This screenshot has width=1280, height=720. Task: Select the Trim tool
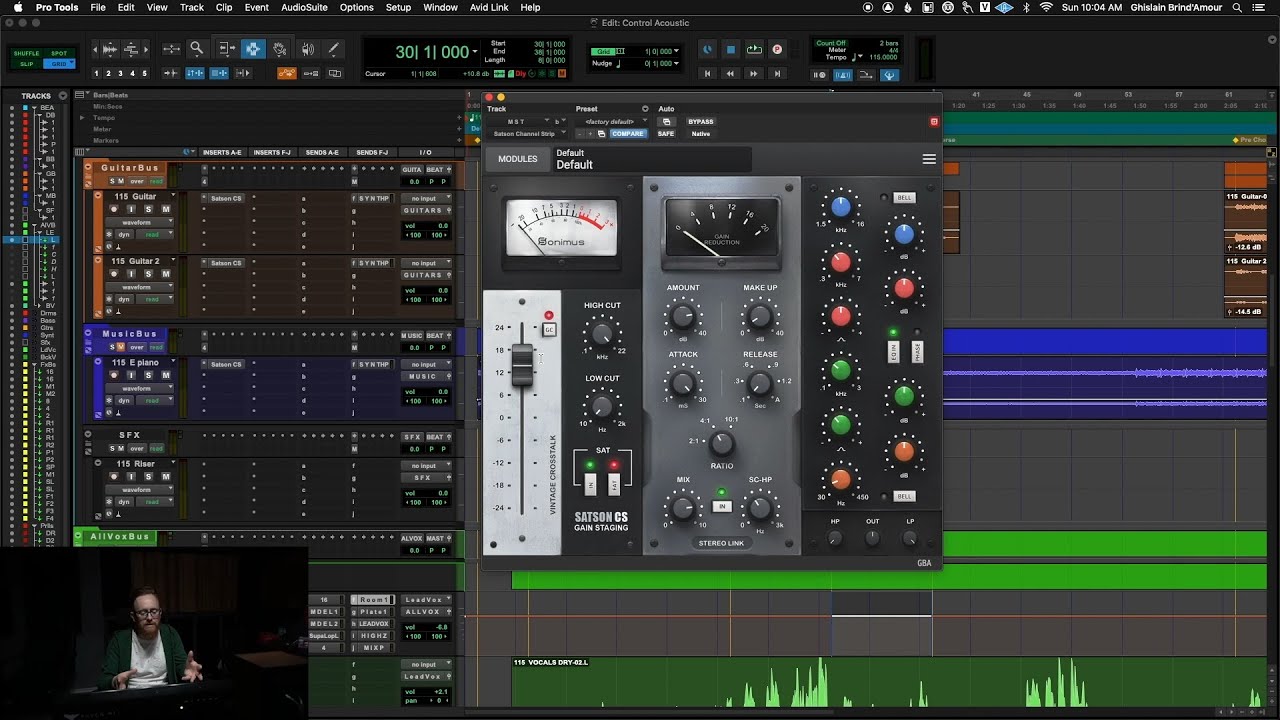tap(226, 48)
